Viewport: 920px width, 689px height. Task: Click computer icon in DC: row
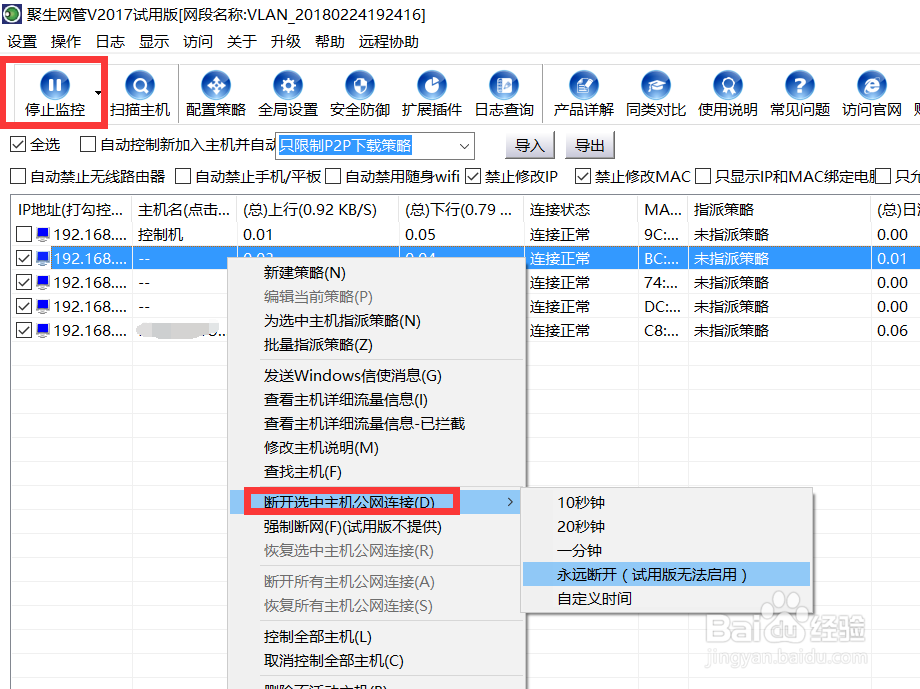(x=43, y=307)
